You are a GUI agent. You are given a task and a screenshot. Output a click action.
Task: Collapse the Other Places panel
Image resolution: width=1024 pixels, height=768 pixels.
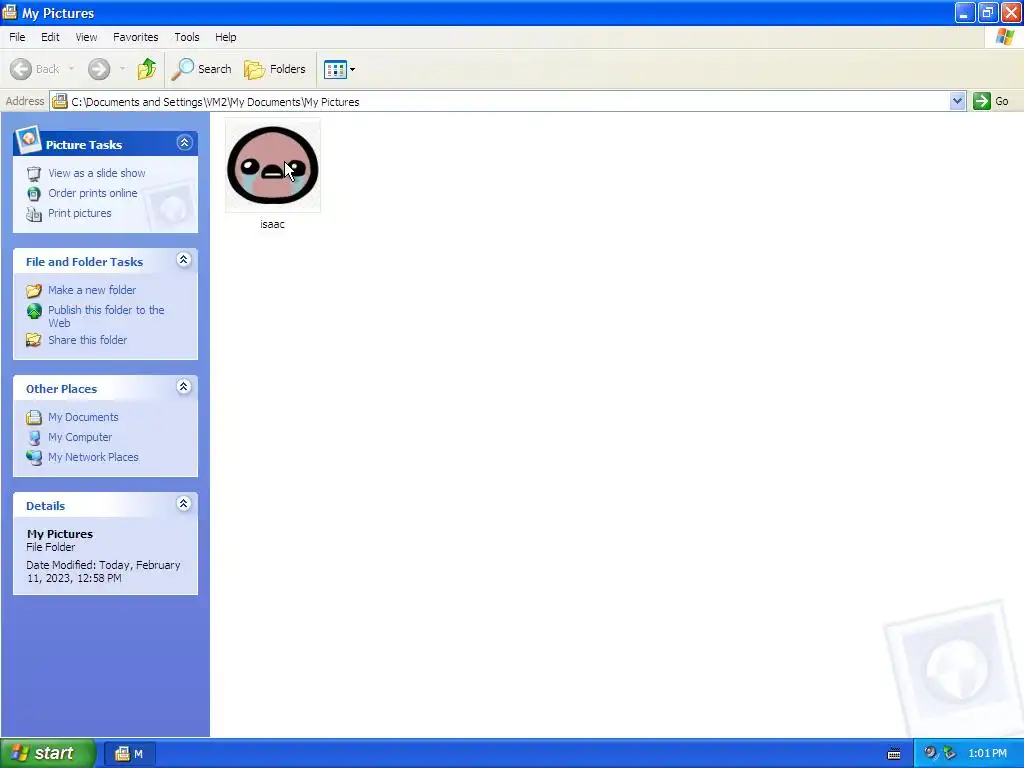pos(184,387)
